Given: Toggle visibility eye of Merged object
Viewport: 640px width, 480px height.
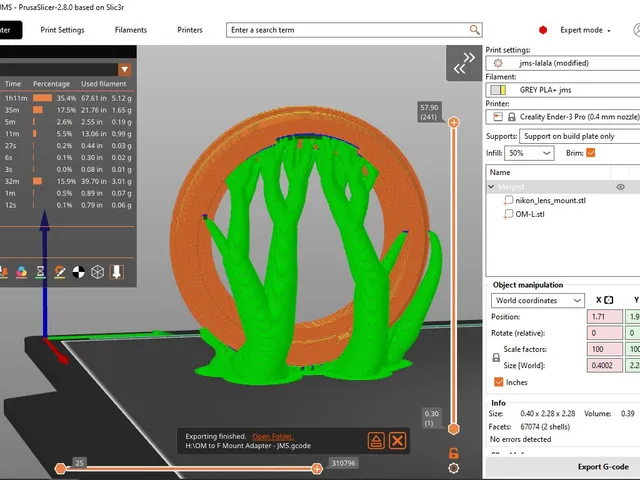Looking at the screenshot, I should tap(620, 187).
